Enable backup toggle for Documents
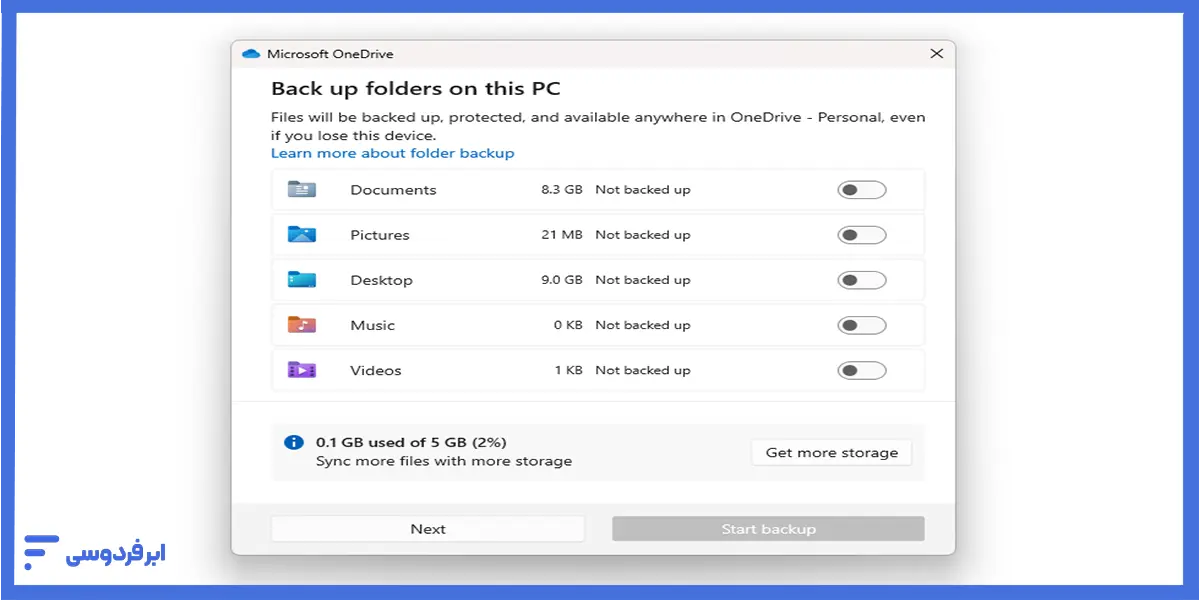Image resolution: width=1200 pixels, height=600 pixels. tap(862, 190)
